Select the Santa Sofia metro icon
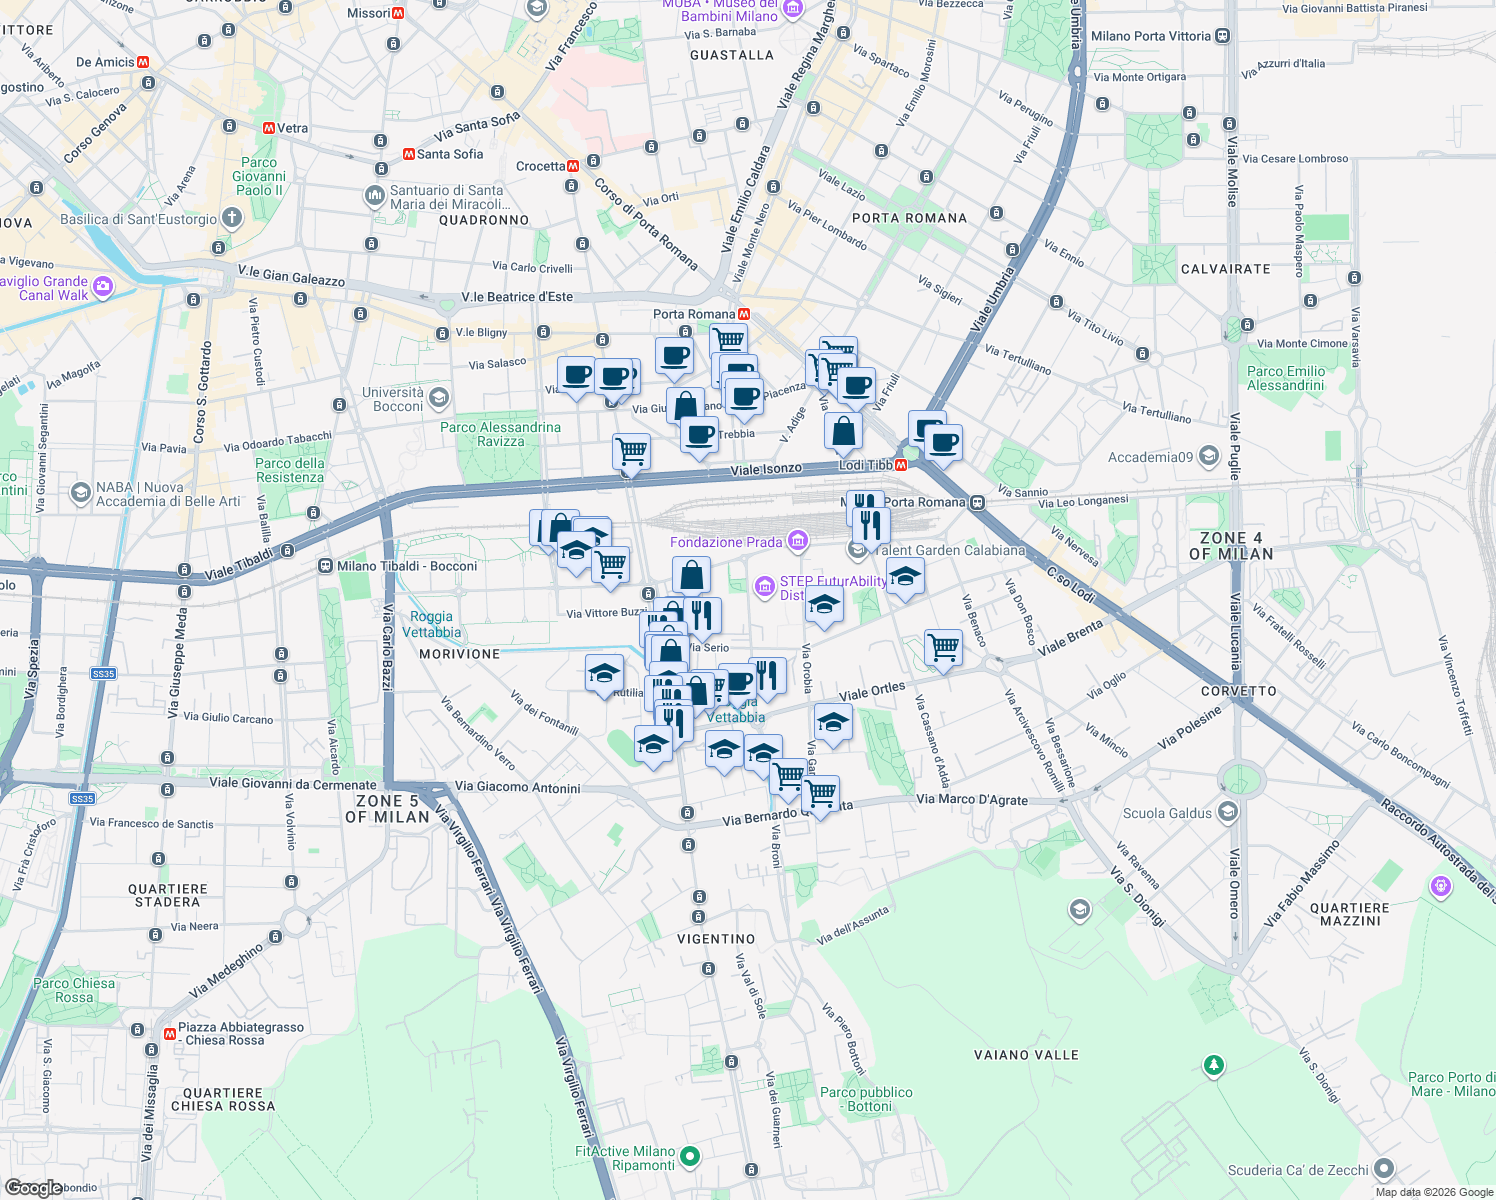 pos(411,154)
